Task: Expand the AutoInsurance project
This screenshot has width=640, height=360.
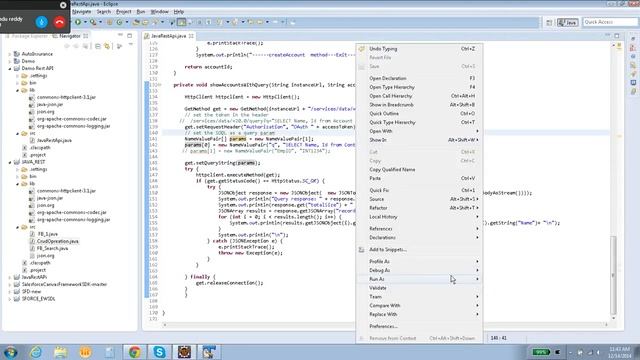Action: click(x=9, y=54)
